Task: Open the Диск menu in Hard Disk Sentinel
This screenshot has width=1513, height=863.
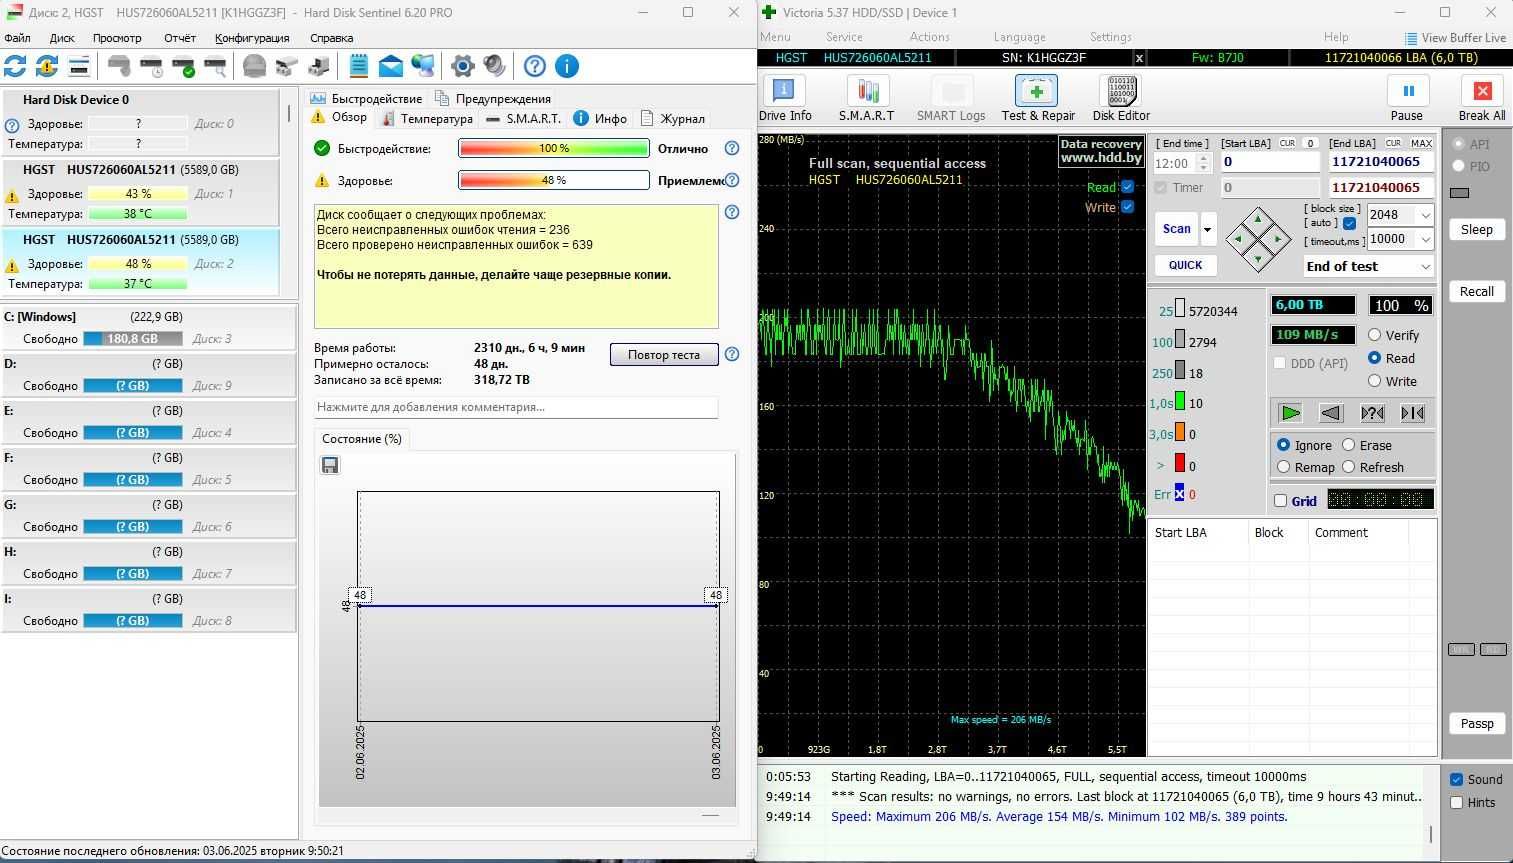Action: coord(62,38)
